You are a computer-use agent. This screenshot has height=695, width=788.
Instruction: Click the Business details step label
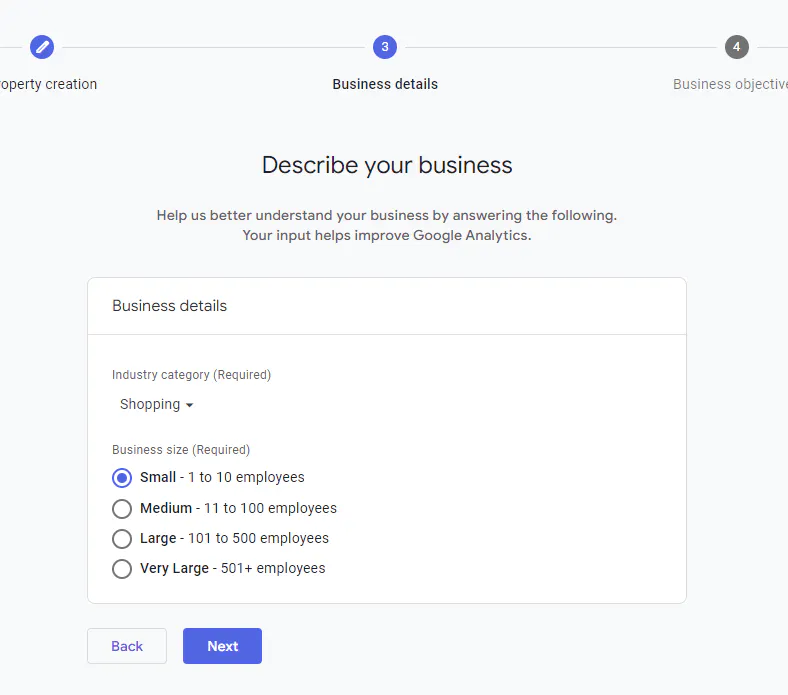pyautogui.click(x=385, y=84)
